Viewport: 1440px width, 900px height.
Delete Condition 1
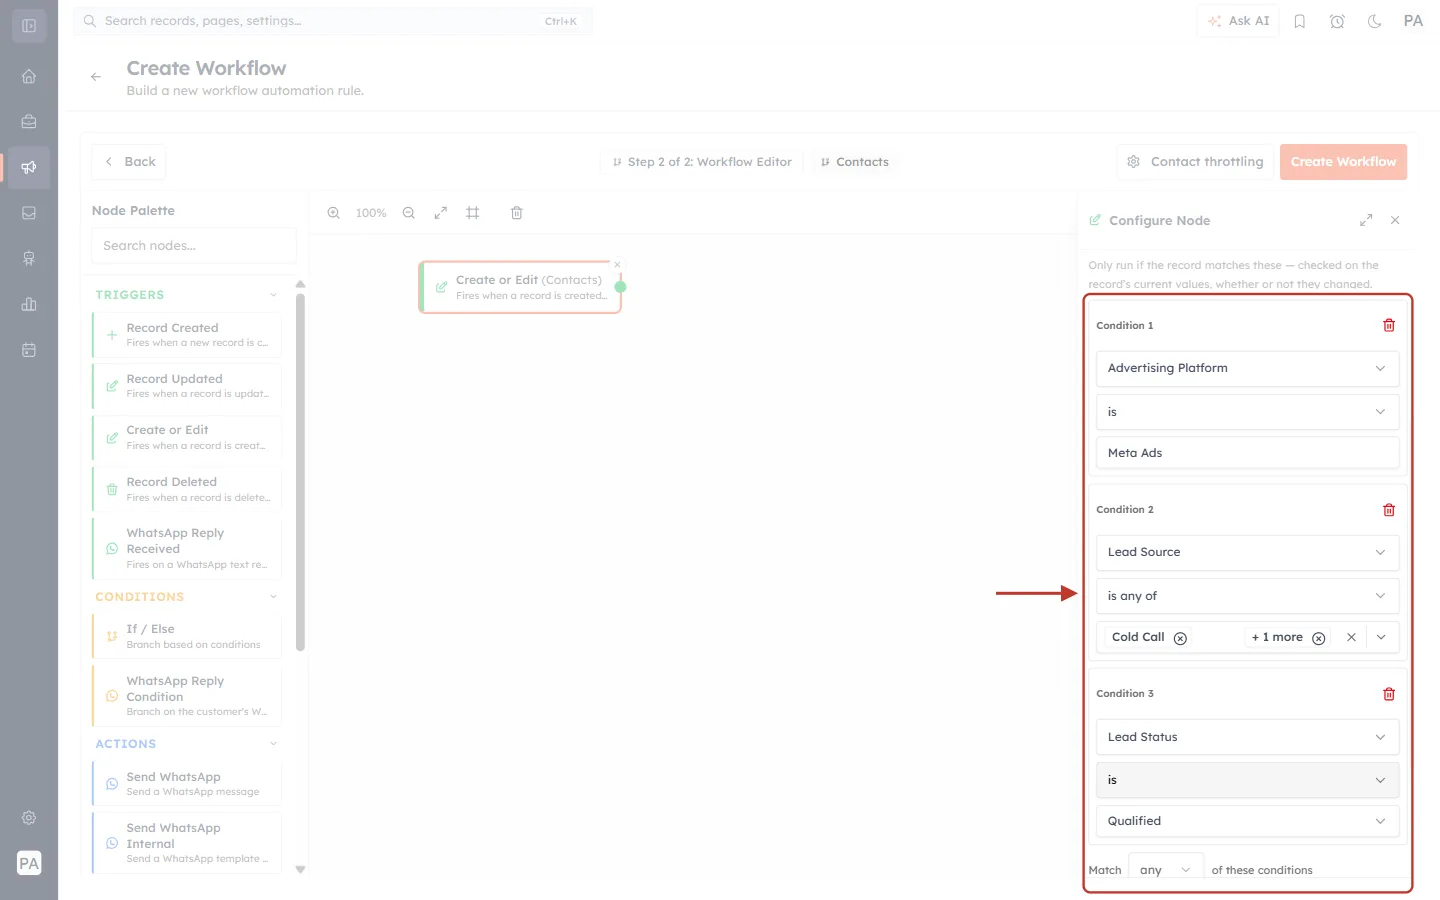tap(1389, 325)
